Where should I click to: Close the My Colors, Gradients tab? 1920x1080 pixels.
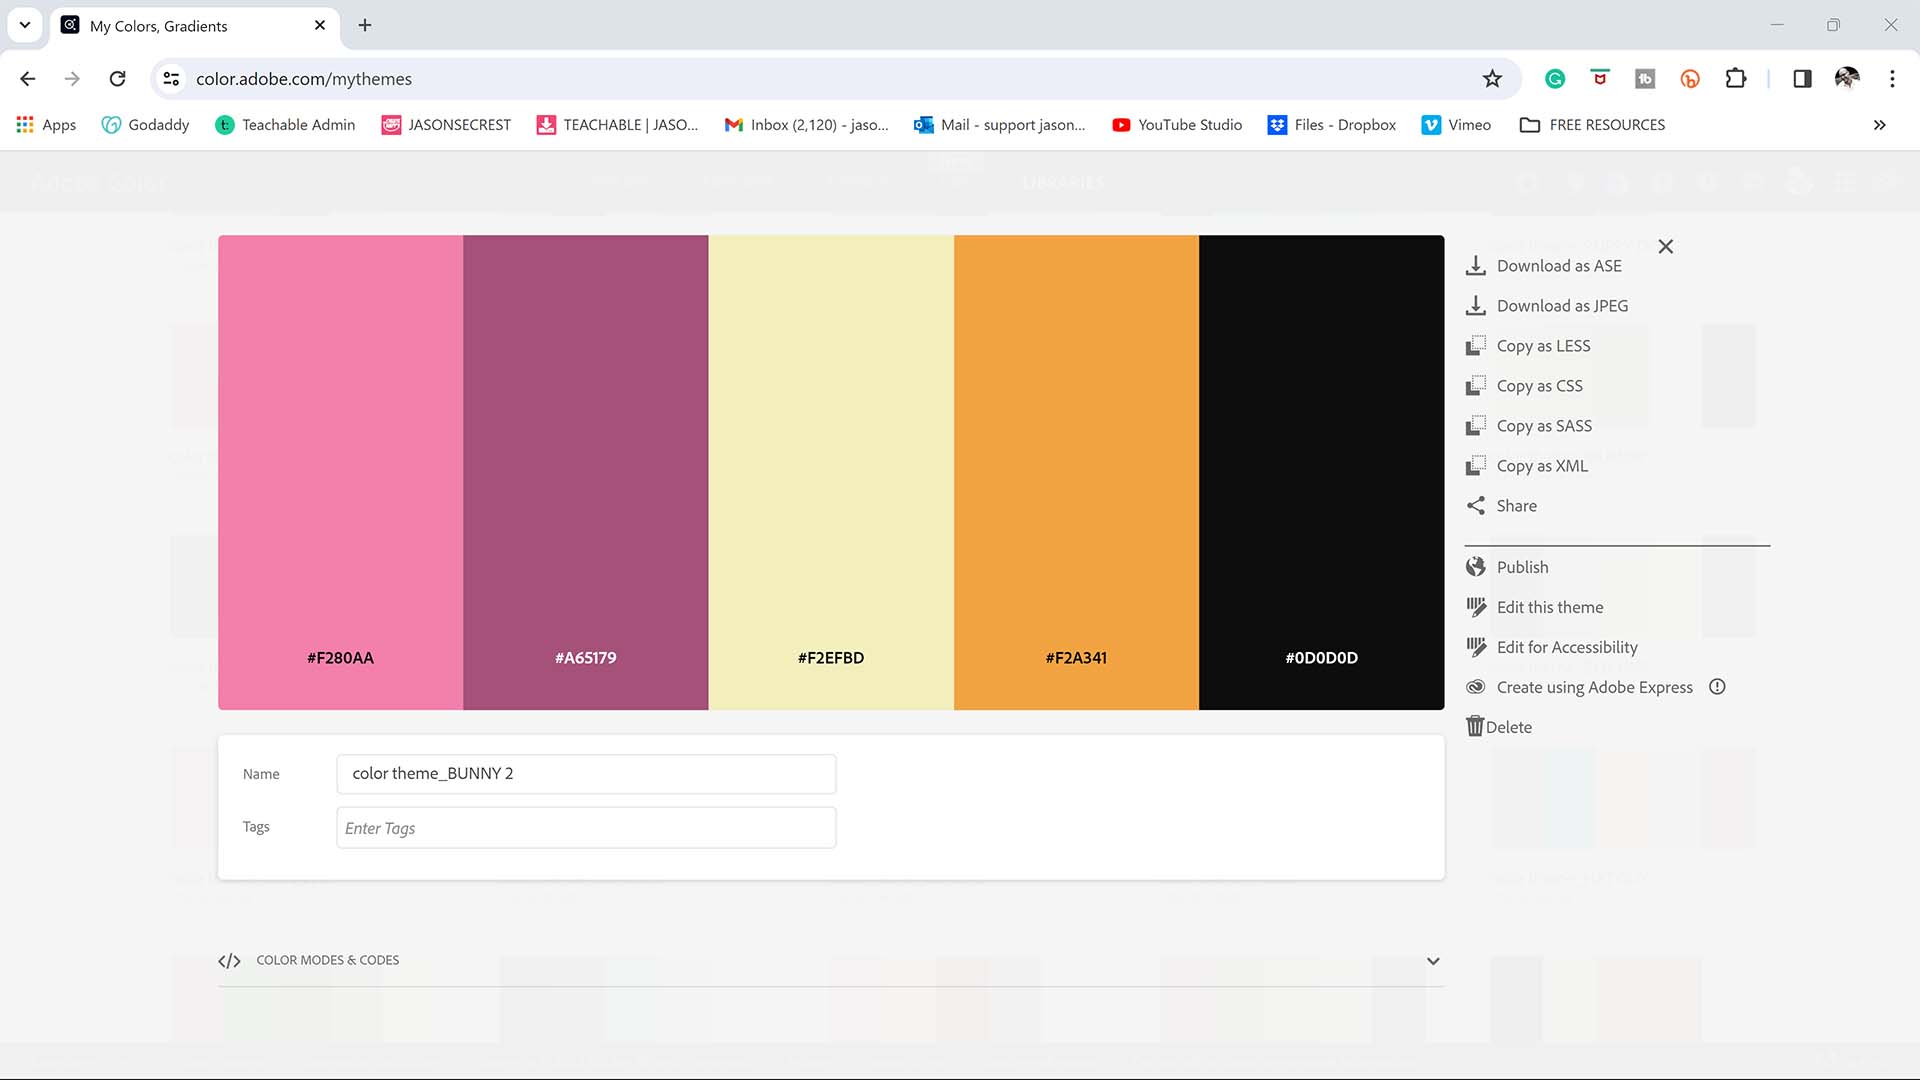pos(320,25)
